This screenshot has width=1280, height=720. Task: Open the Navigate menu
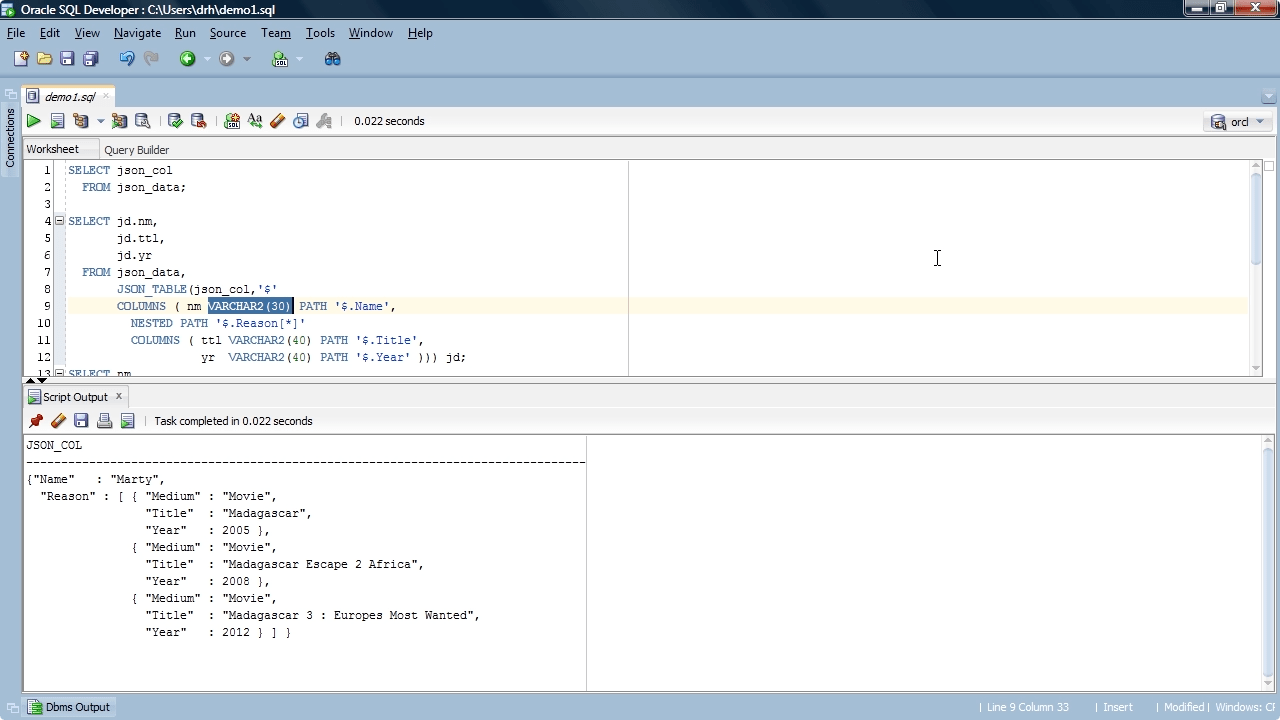[137, 32]
